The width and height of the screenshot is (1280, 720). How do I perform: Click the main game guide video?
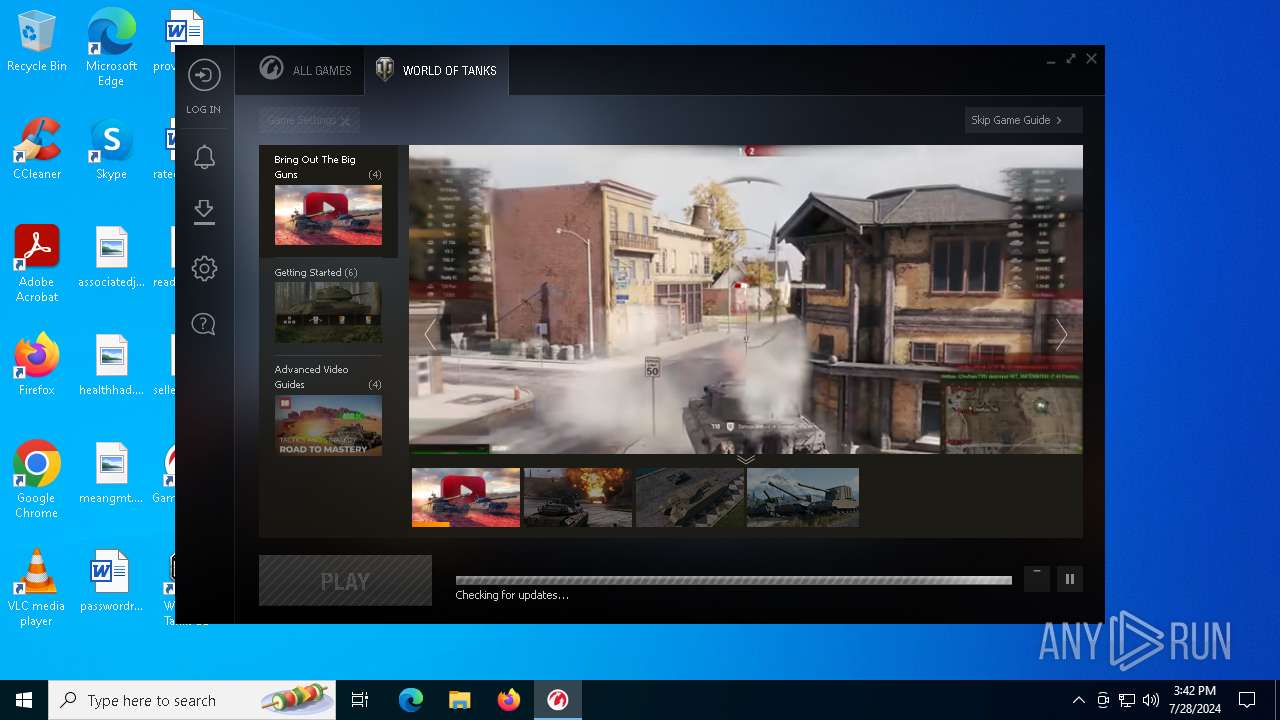[x=746, y=299]
